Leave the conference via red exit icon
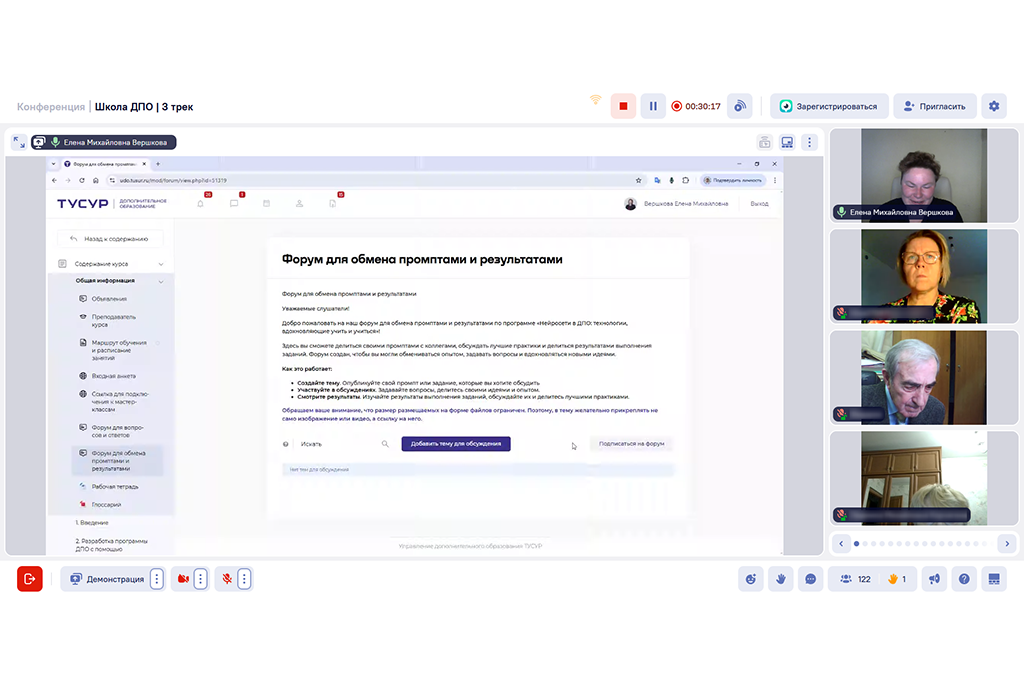Image resolution: width=1024 pixels, height=686 pixels. click(30, 579)
